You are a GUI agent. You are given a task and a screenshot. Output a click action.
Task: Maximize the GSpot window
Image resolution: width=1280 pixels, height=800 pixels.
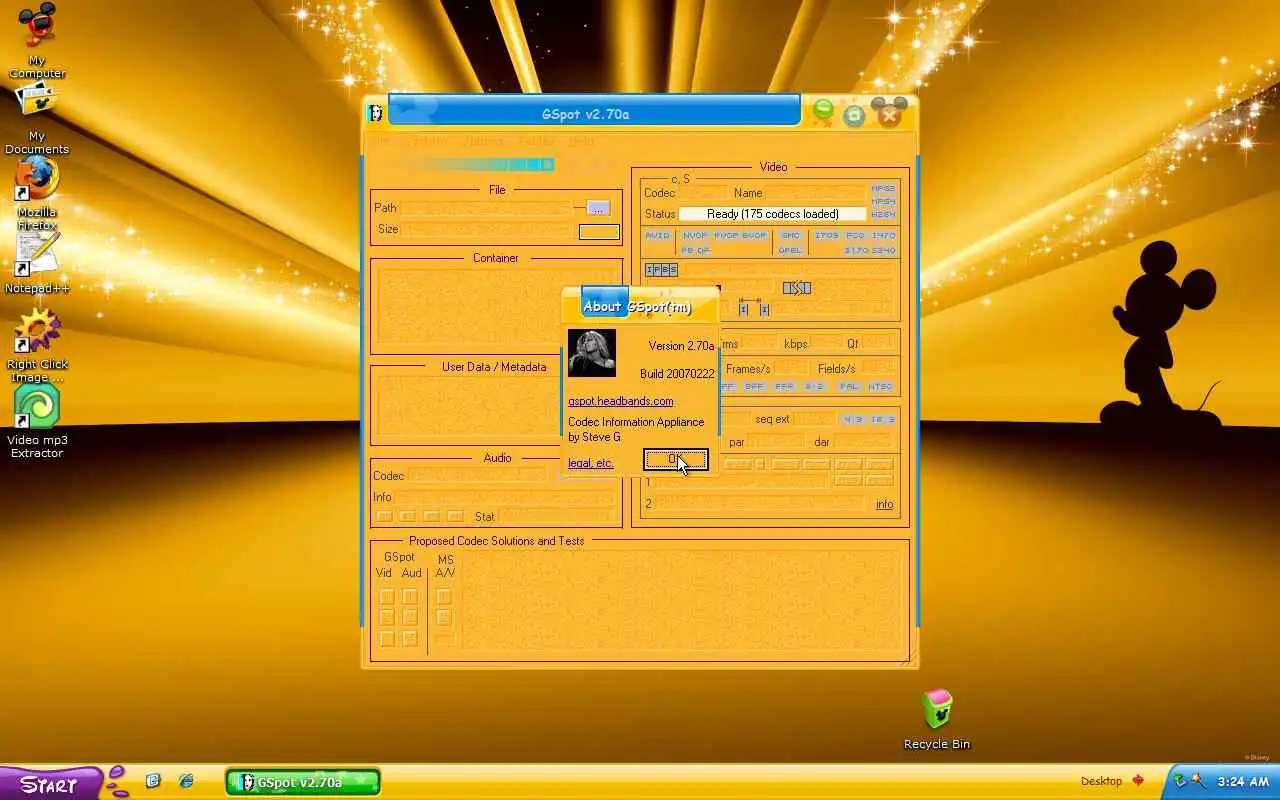pos(854,115)
